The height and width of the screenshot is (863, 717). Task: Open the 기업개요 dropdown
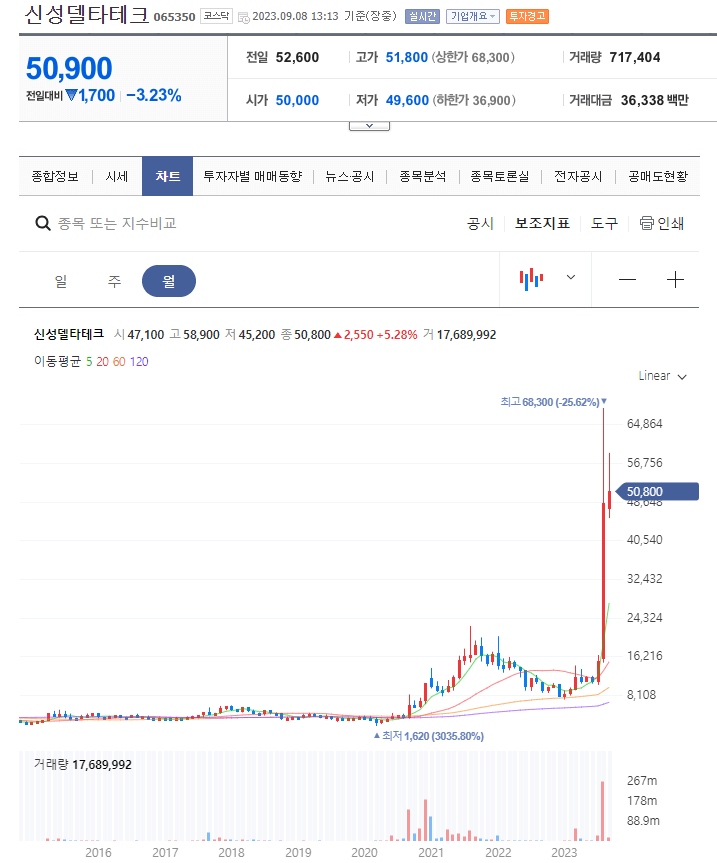472,17
